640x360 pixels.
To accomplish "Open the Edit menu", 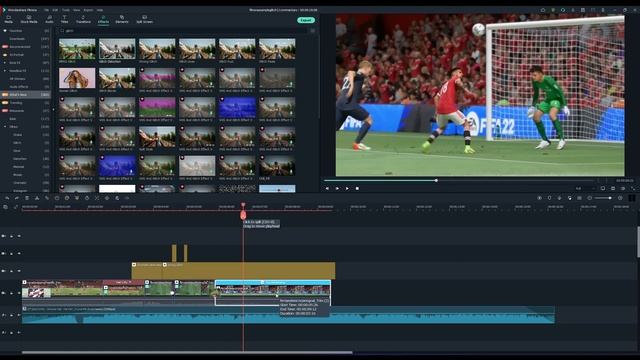I will coord(55,10).
